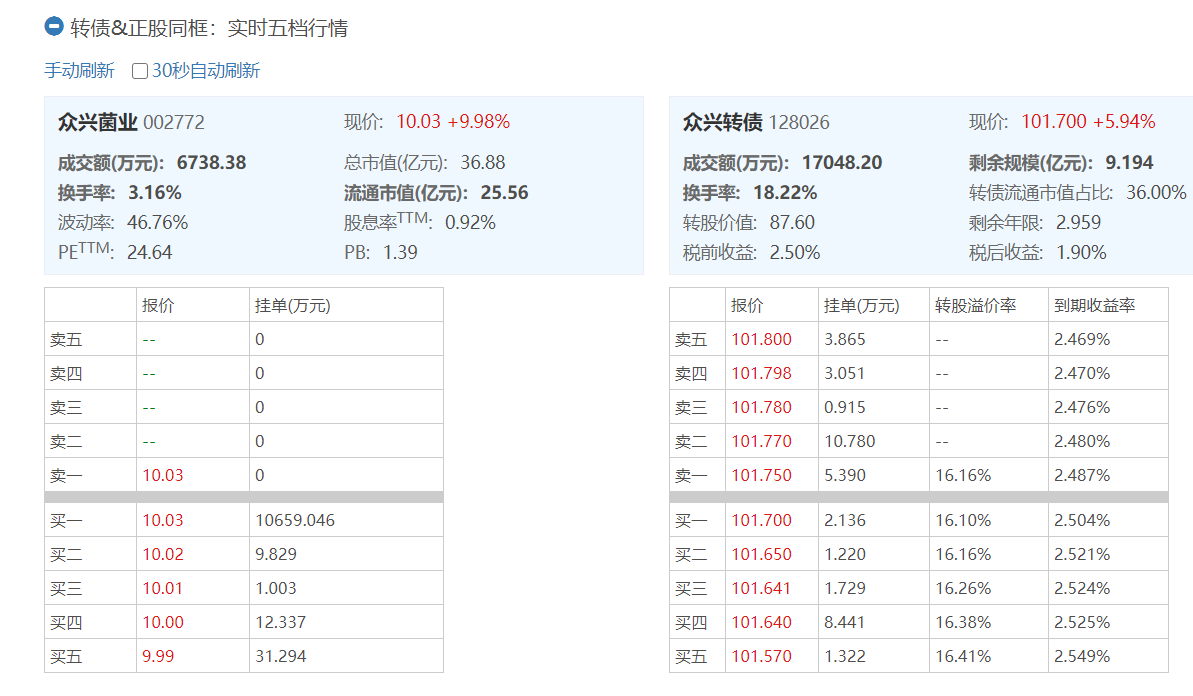Click the bond 买一 price 101.700
Image resolution: width=1193 pixels, height=696 pixels.
click(761, 520)
